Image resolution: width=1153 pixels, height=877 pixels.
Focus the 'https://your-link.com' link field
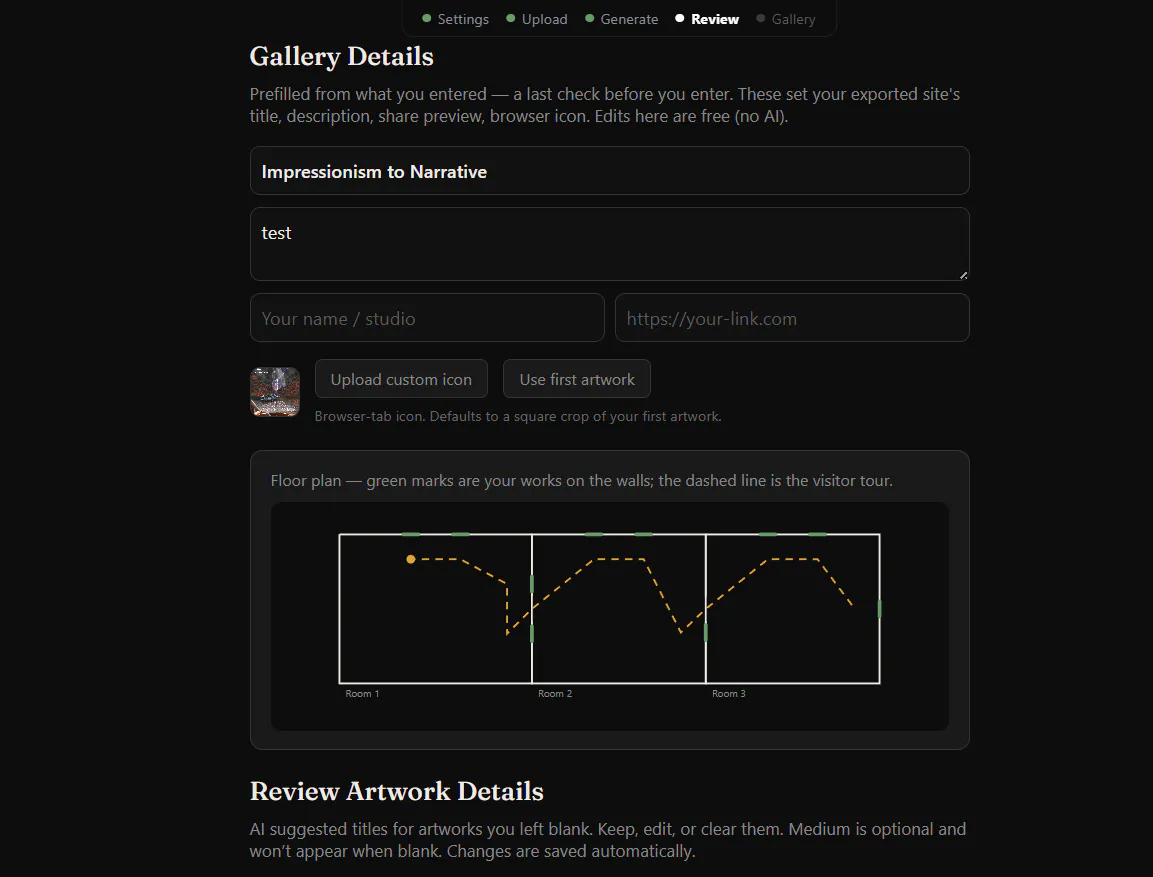coord(792,318)
